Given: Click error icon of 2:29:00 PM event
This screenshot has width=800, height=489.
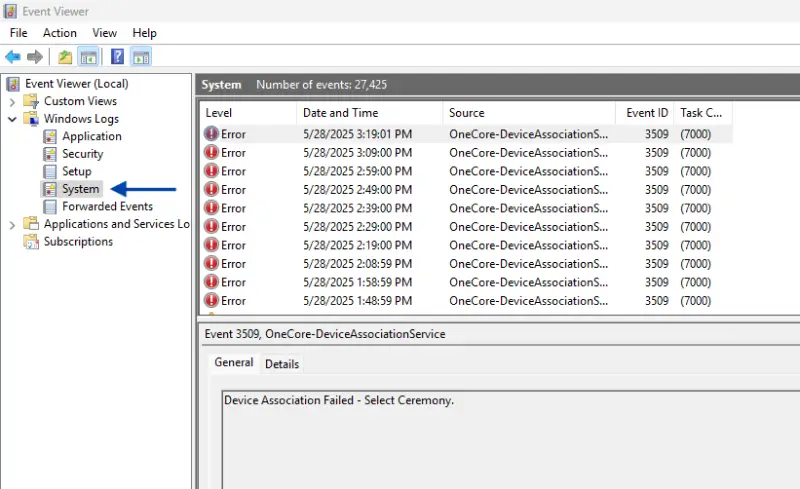Looking at the screenshot, I should point(211,226).
